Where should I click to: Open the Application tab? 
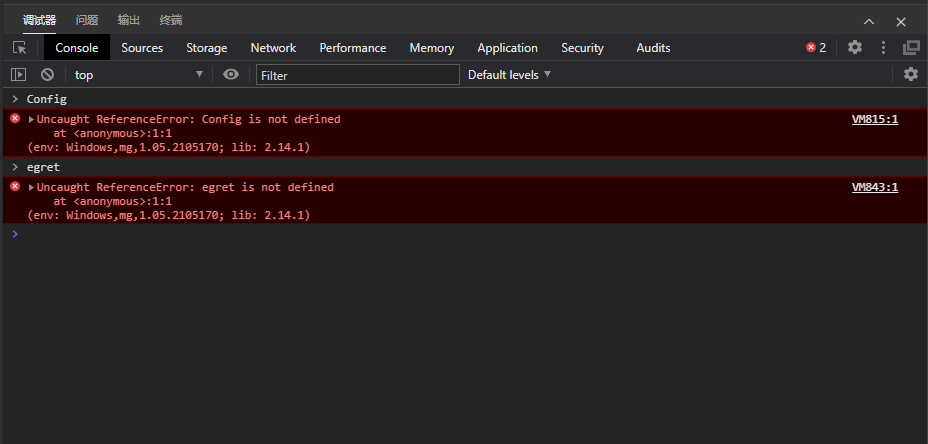pyautogui.click(x=508, y=47)
